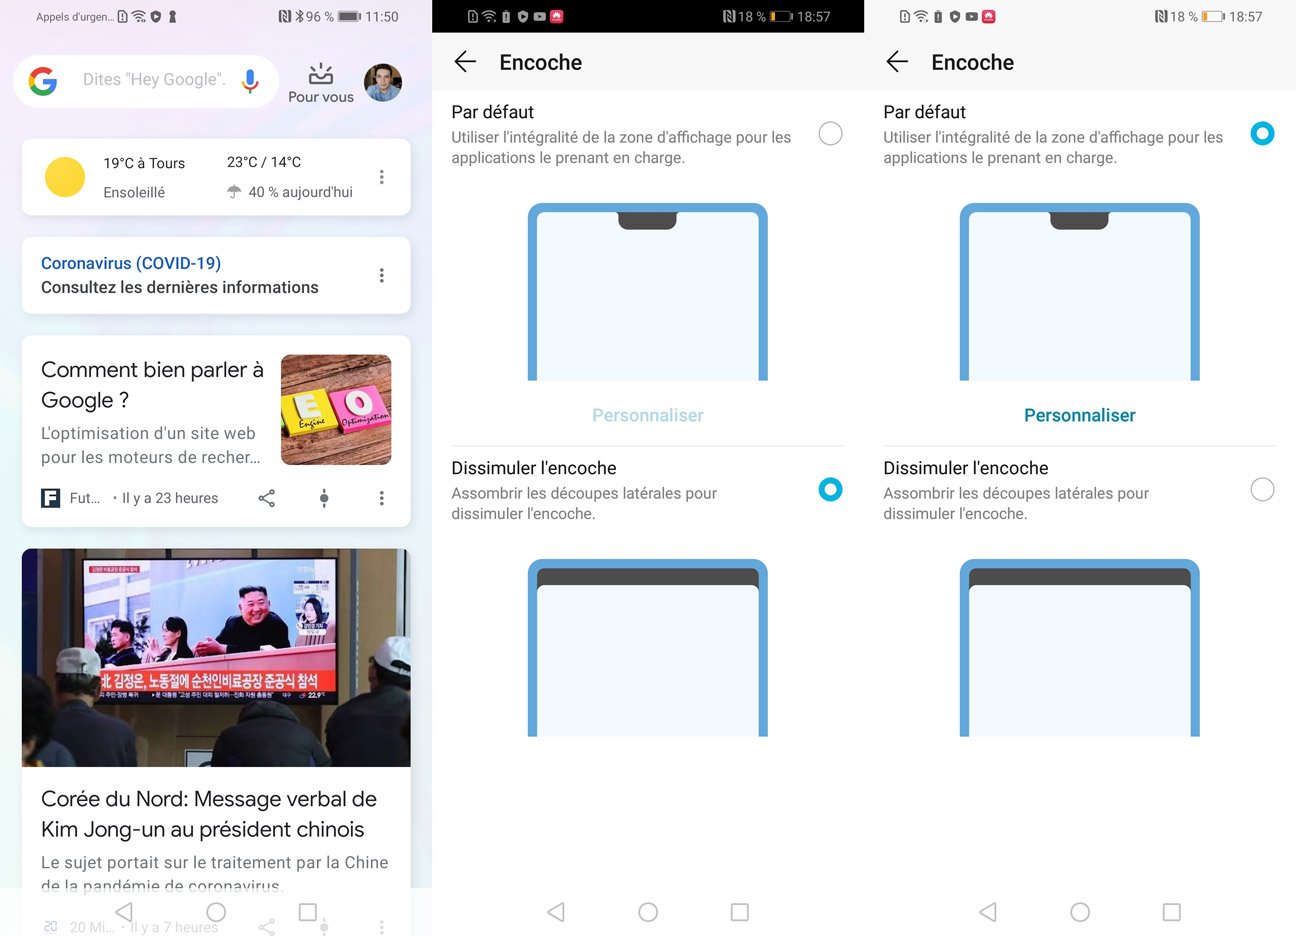Tap red Huawei icon in middle screen status bar
The height and width of the screenshot is (936, 1296).
click(x=557, y=16)
